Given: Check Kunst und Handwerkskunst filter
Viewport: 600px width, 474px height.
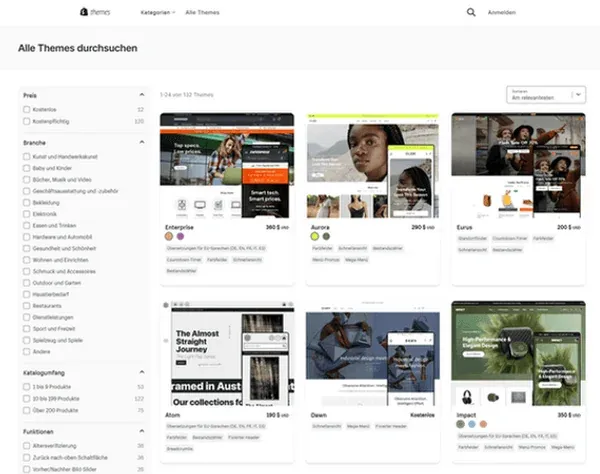Looking at the screenshot, I should point(26,156).
